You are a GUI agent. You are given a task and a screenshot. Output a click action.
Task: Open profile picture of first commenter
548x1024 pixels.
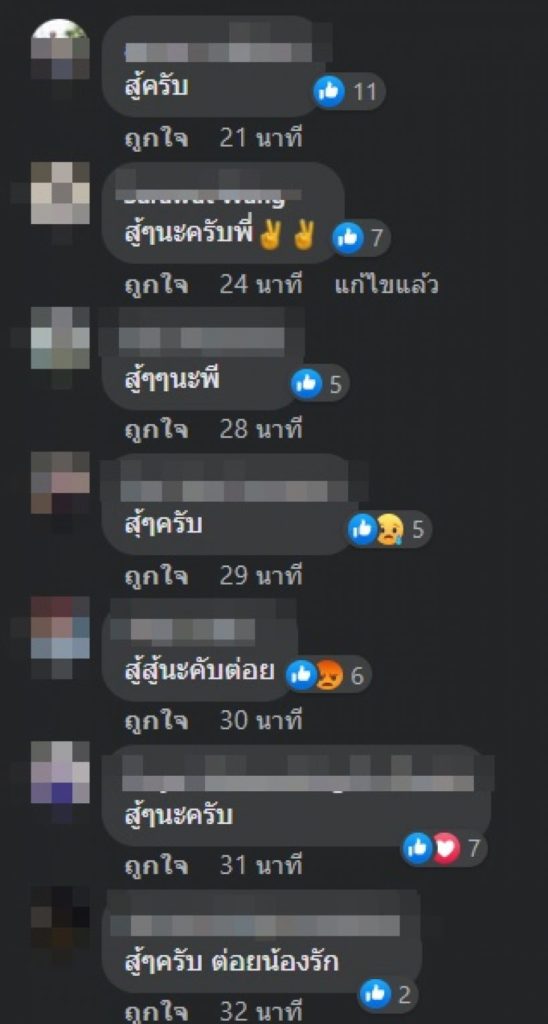tap(60, 49)
